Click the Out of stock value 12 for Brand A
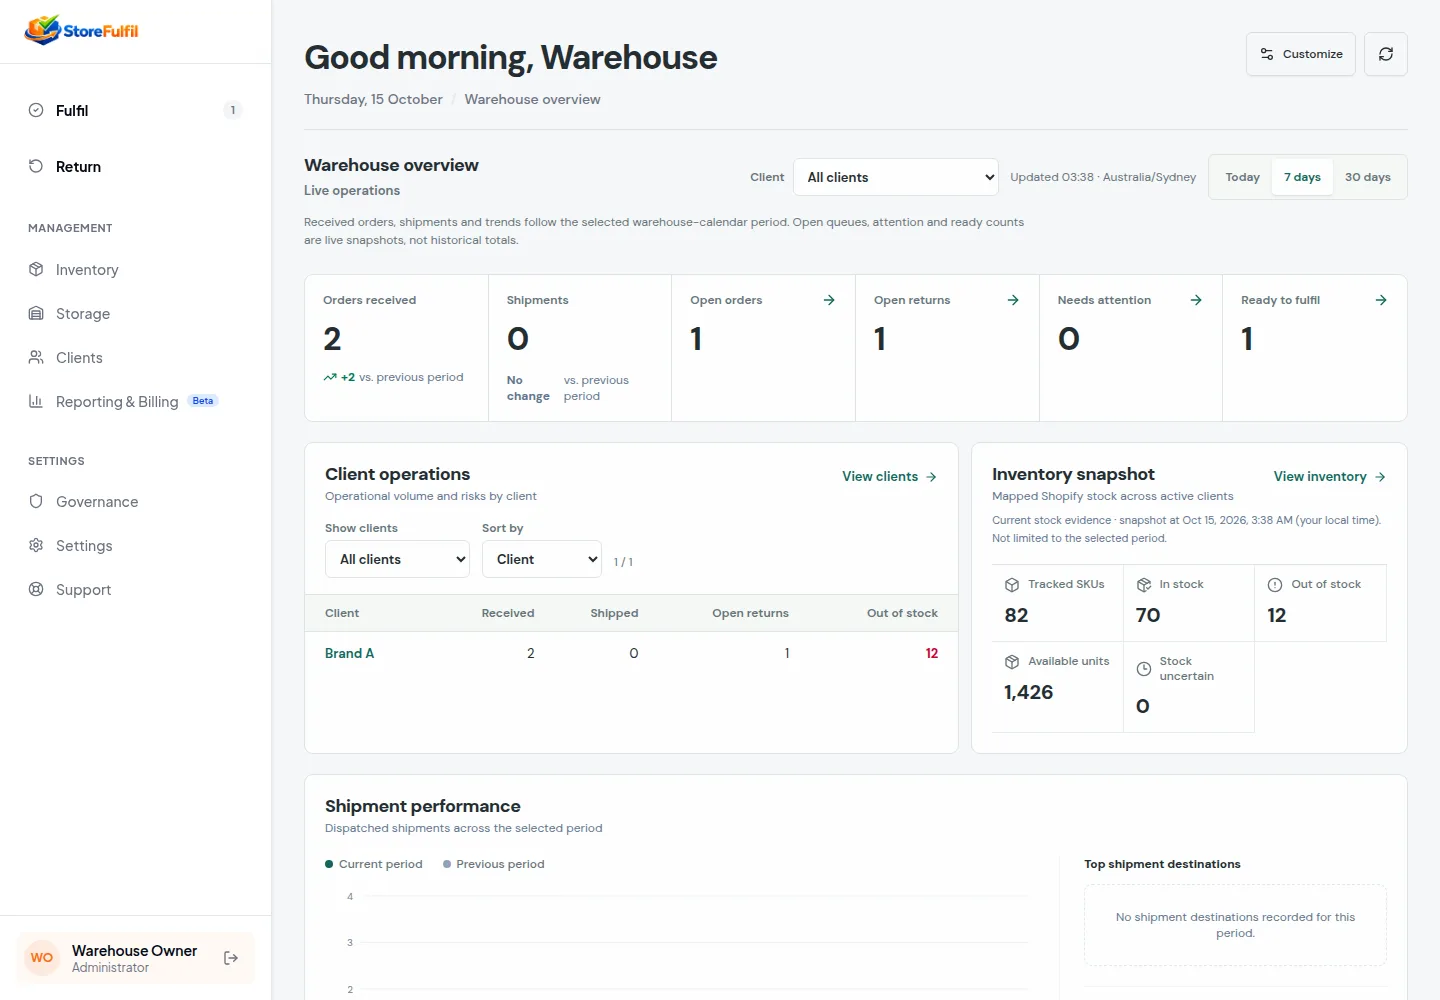The image size is (1440, 1000). 931,653
